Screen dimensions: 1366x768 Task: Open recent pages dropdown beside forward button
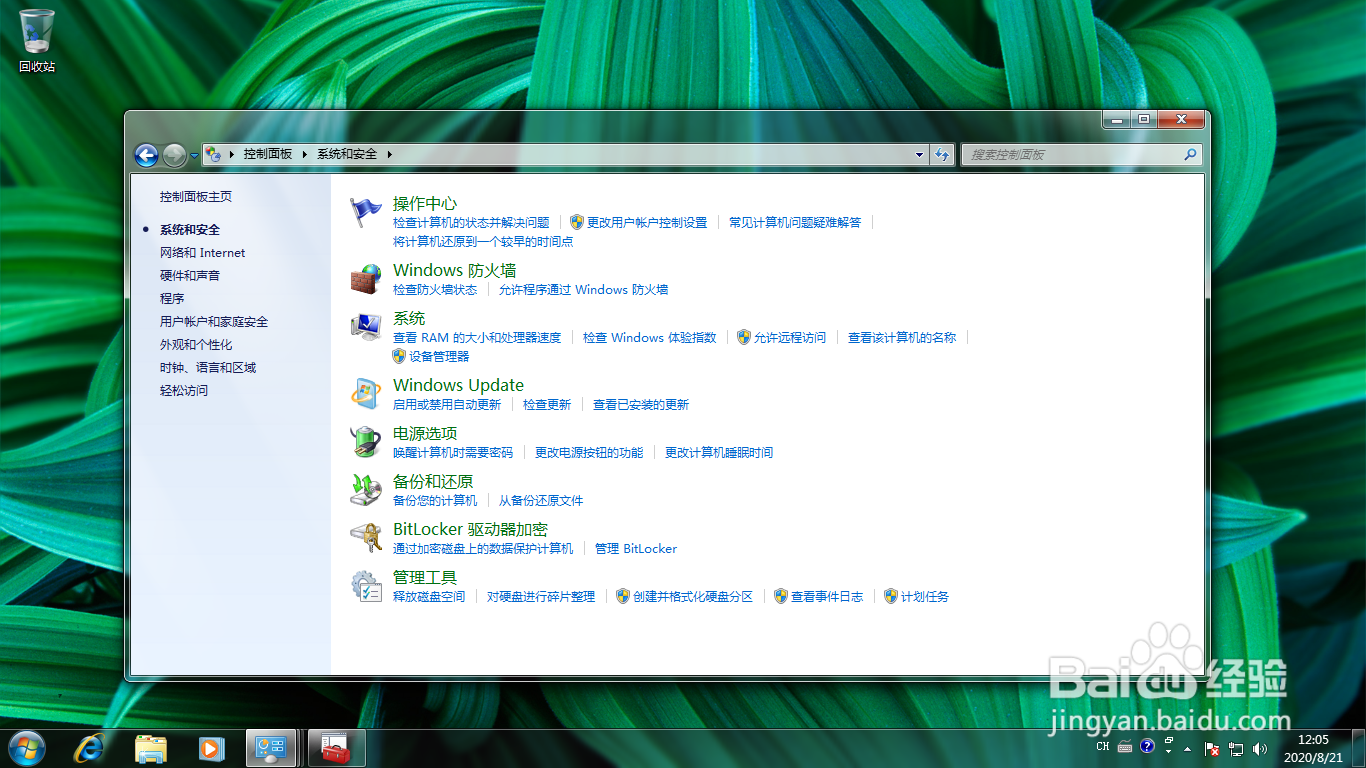pos(194,156)
